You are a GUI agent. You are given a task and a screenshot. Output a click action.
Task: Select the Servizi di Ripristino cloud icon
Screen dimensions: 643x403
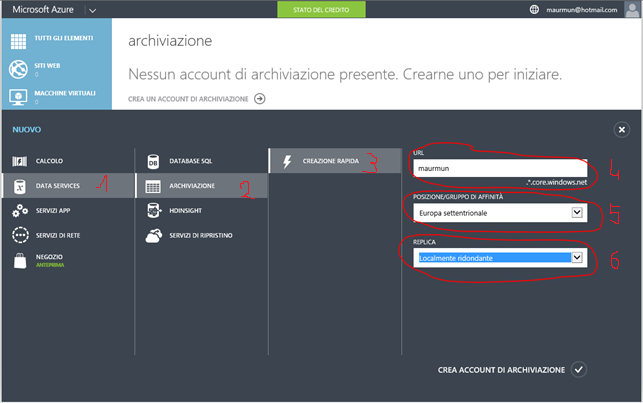pyautogui.click(x=153, y=236)
